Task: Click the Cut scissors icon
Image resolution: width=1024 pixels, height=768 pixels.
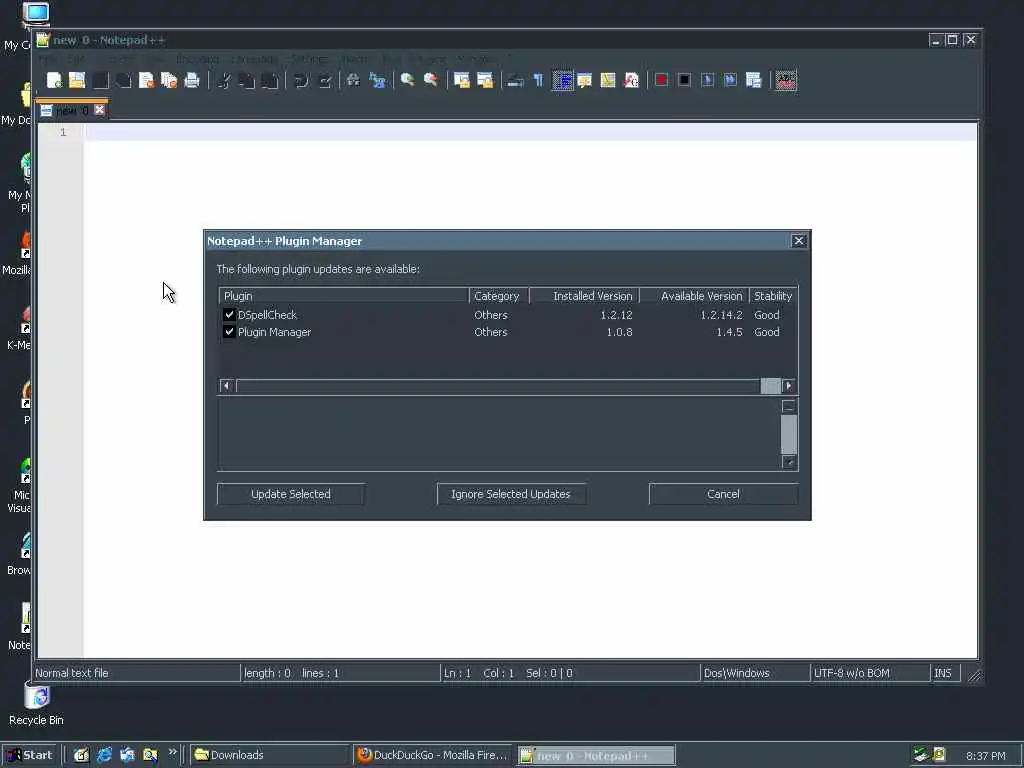Action: click(224, 80)
